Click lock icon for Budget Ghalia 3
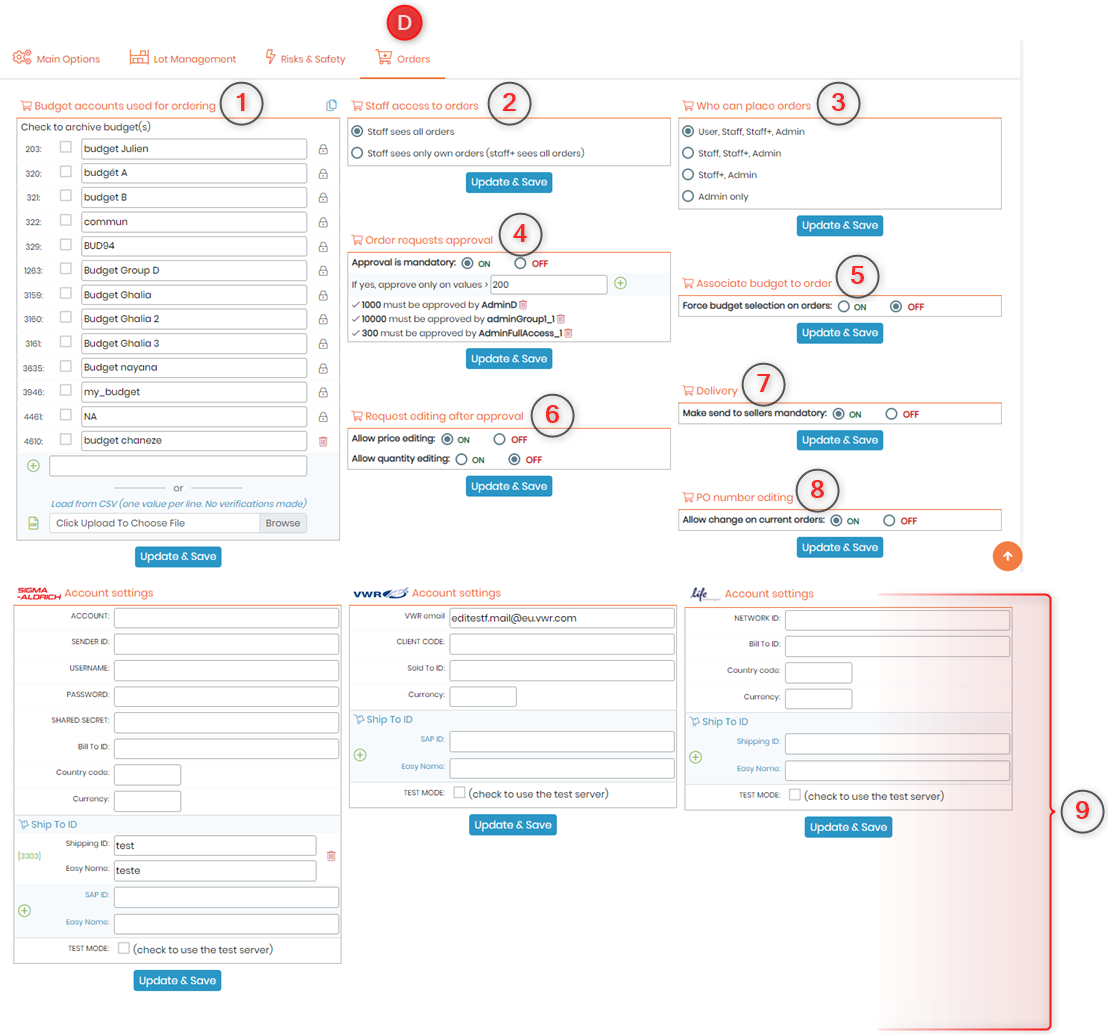 pyautogui.click(x=323, y=343)
